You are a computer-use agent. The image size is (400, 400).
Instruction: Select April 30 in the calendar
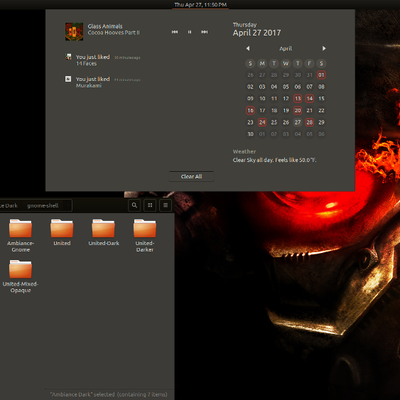pos(250,134)
